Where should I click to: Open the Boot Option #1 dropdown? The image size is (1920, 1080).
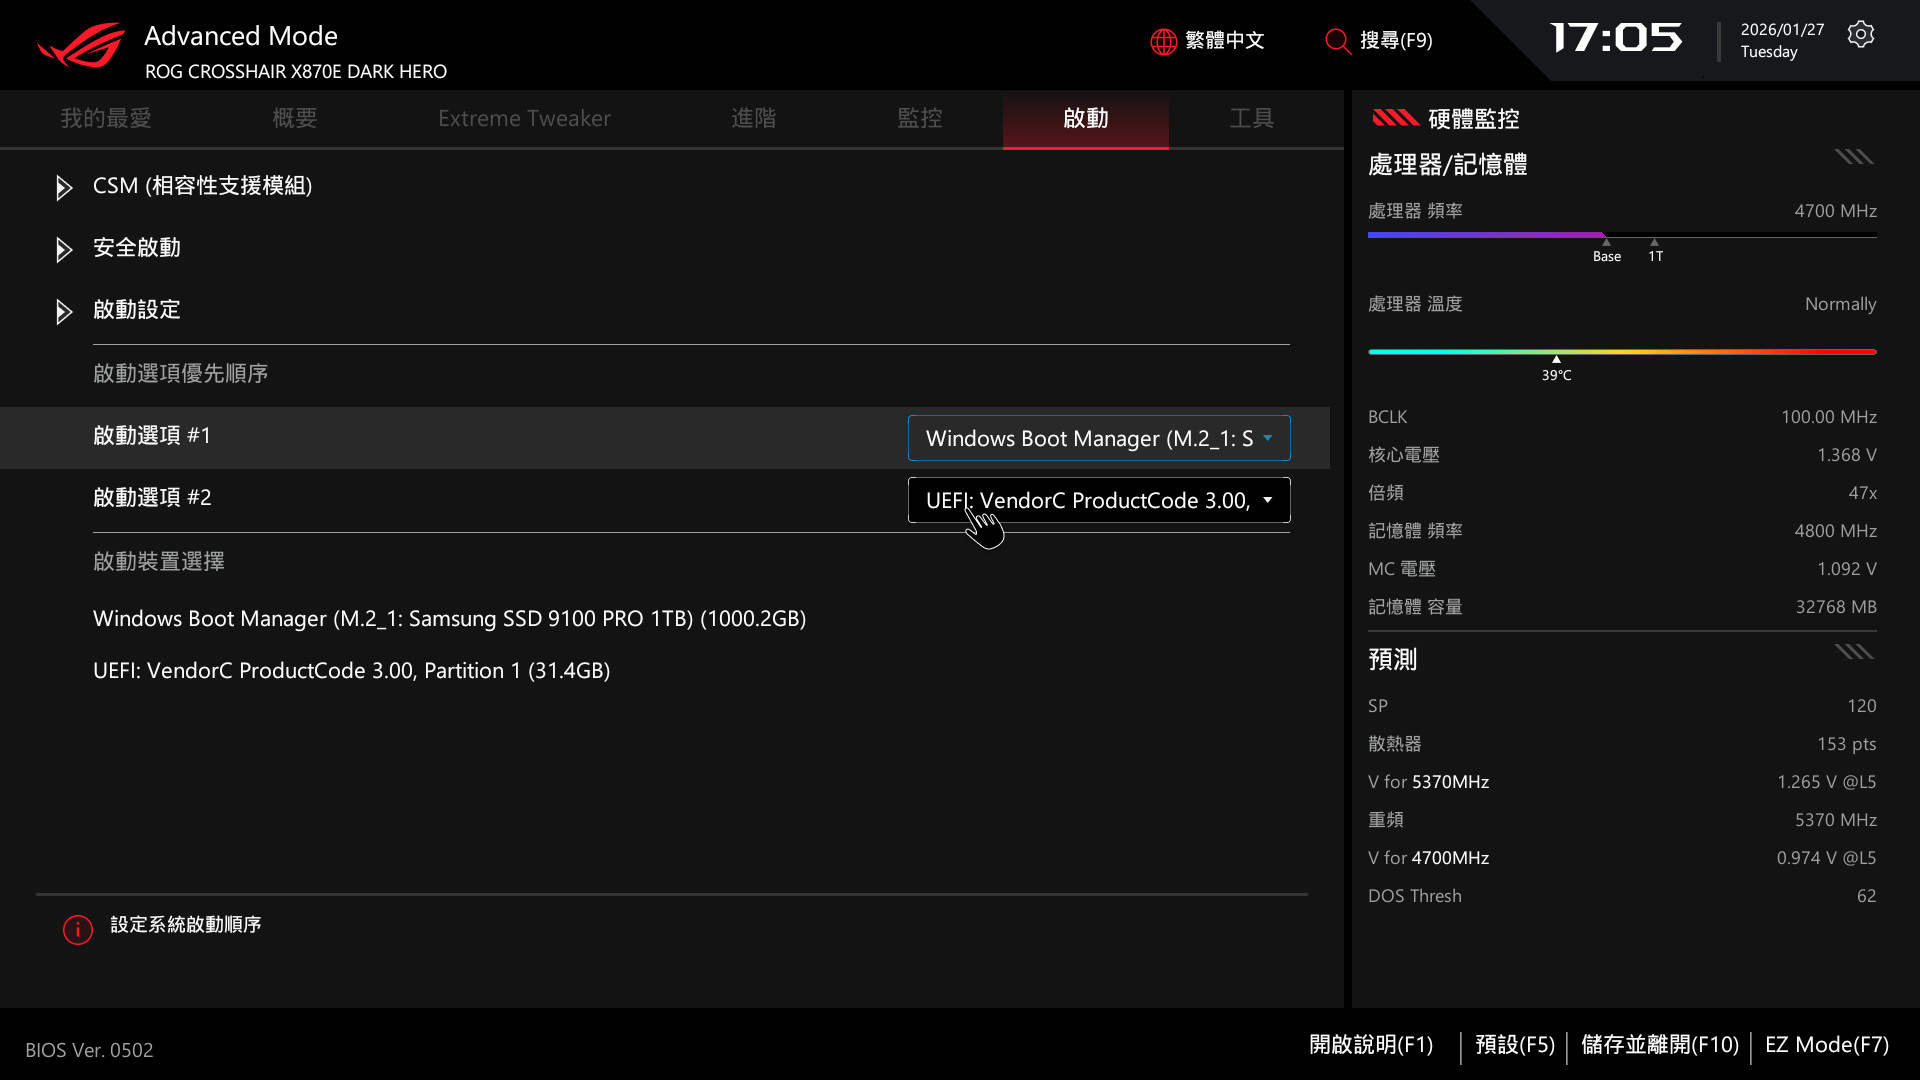pyautogui.click(x=1098, y=438)
